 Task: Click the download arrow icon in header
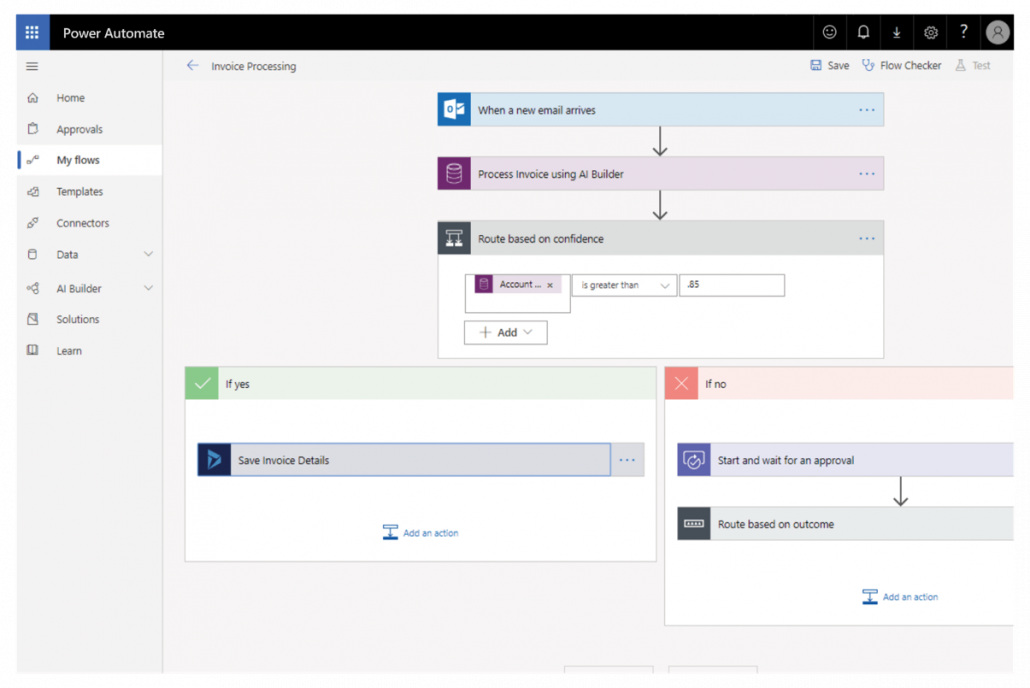(x=896, y=32)
